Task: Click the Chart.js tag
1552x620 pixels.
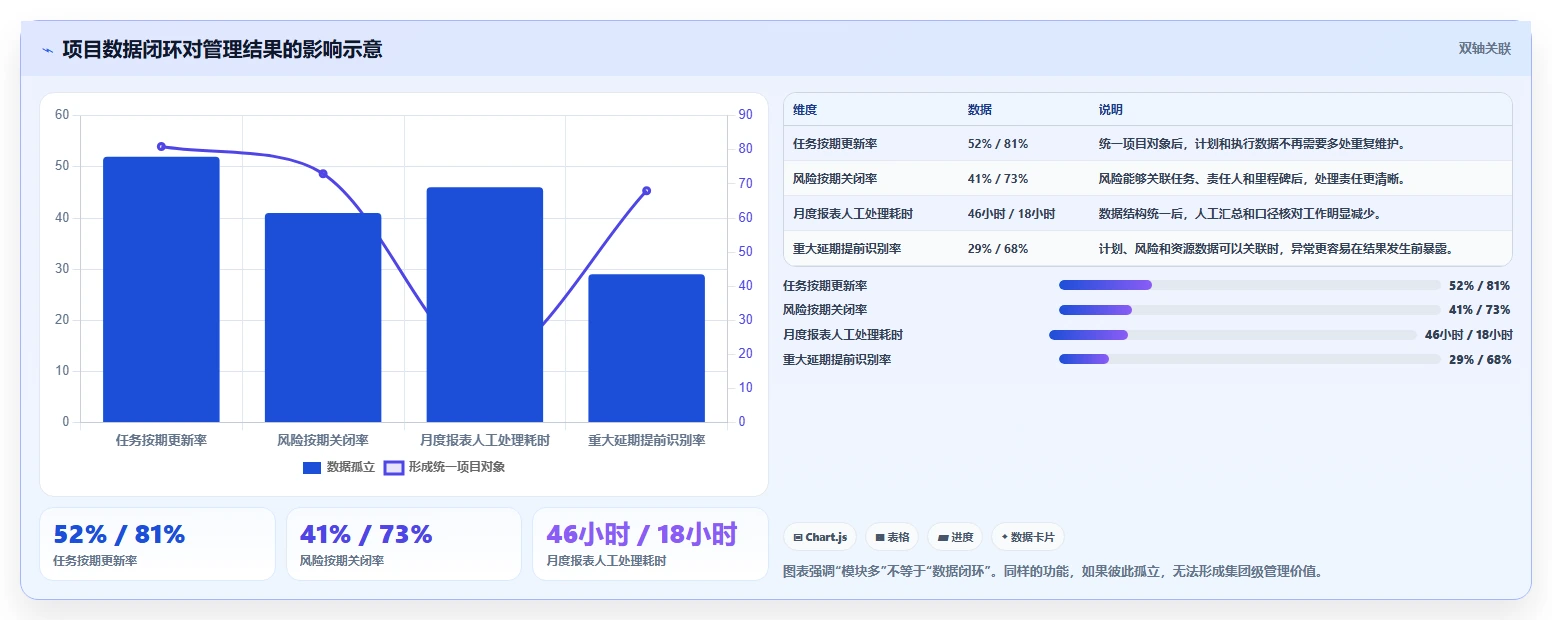Action: pos(820,537)
